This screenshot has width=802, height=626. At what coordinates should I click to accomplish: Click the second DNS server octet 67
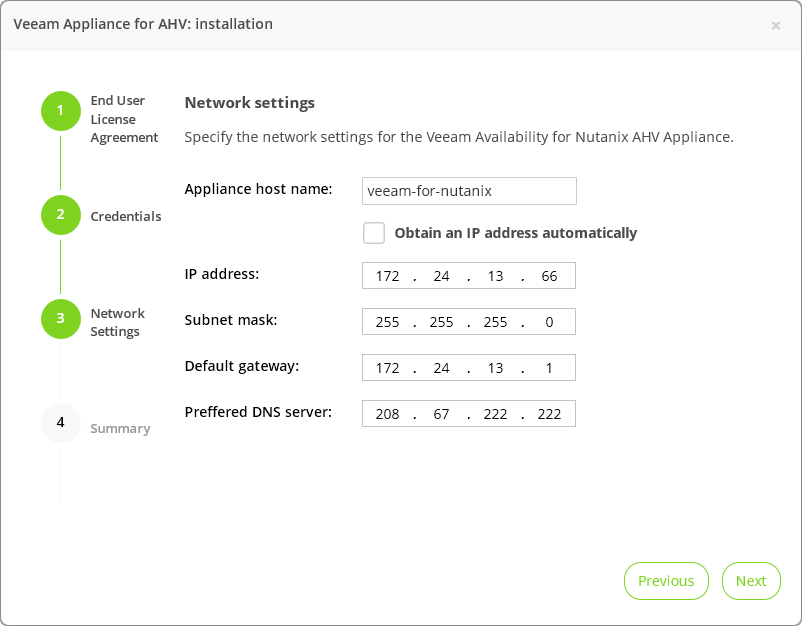441,414
